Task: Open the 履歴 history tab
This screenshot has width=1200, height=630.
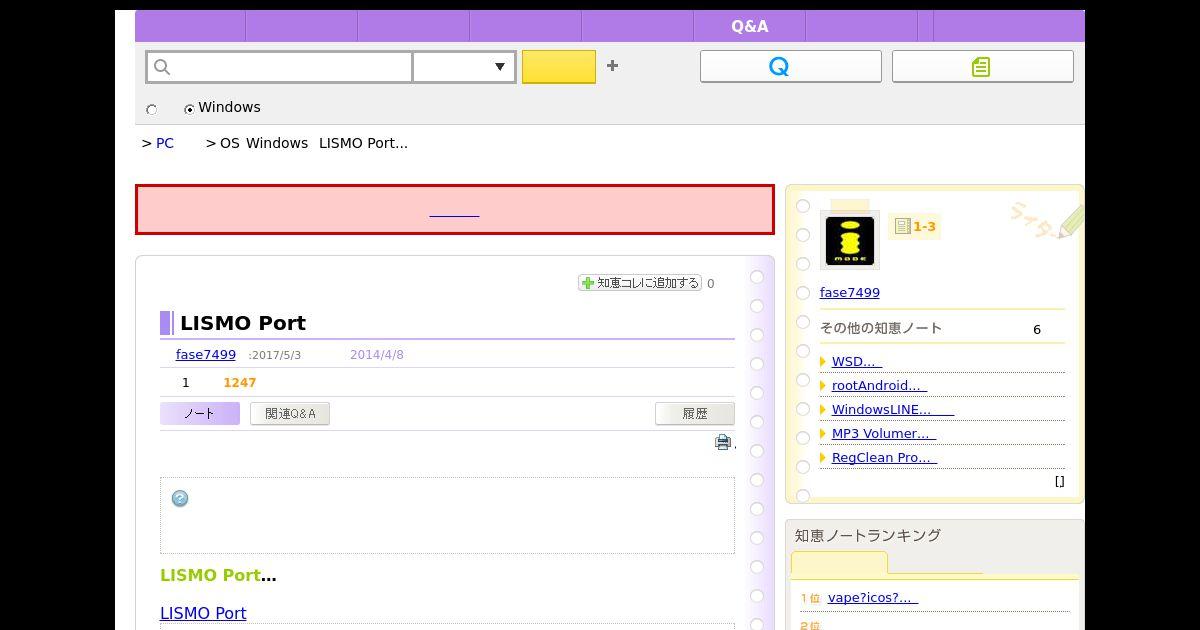Action: [x=695, y=414]
